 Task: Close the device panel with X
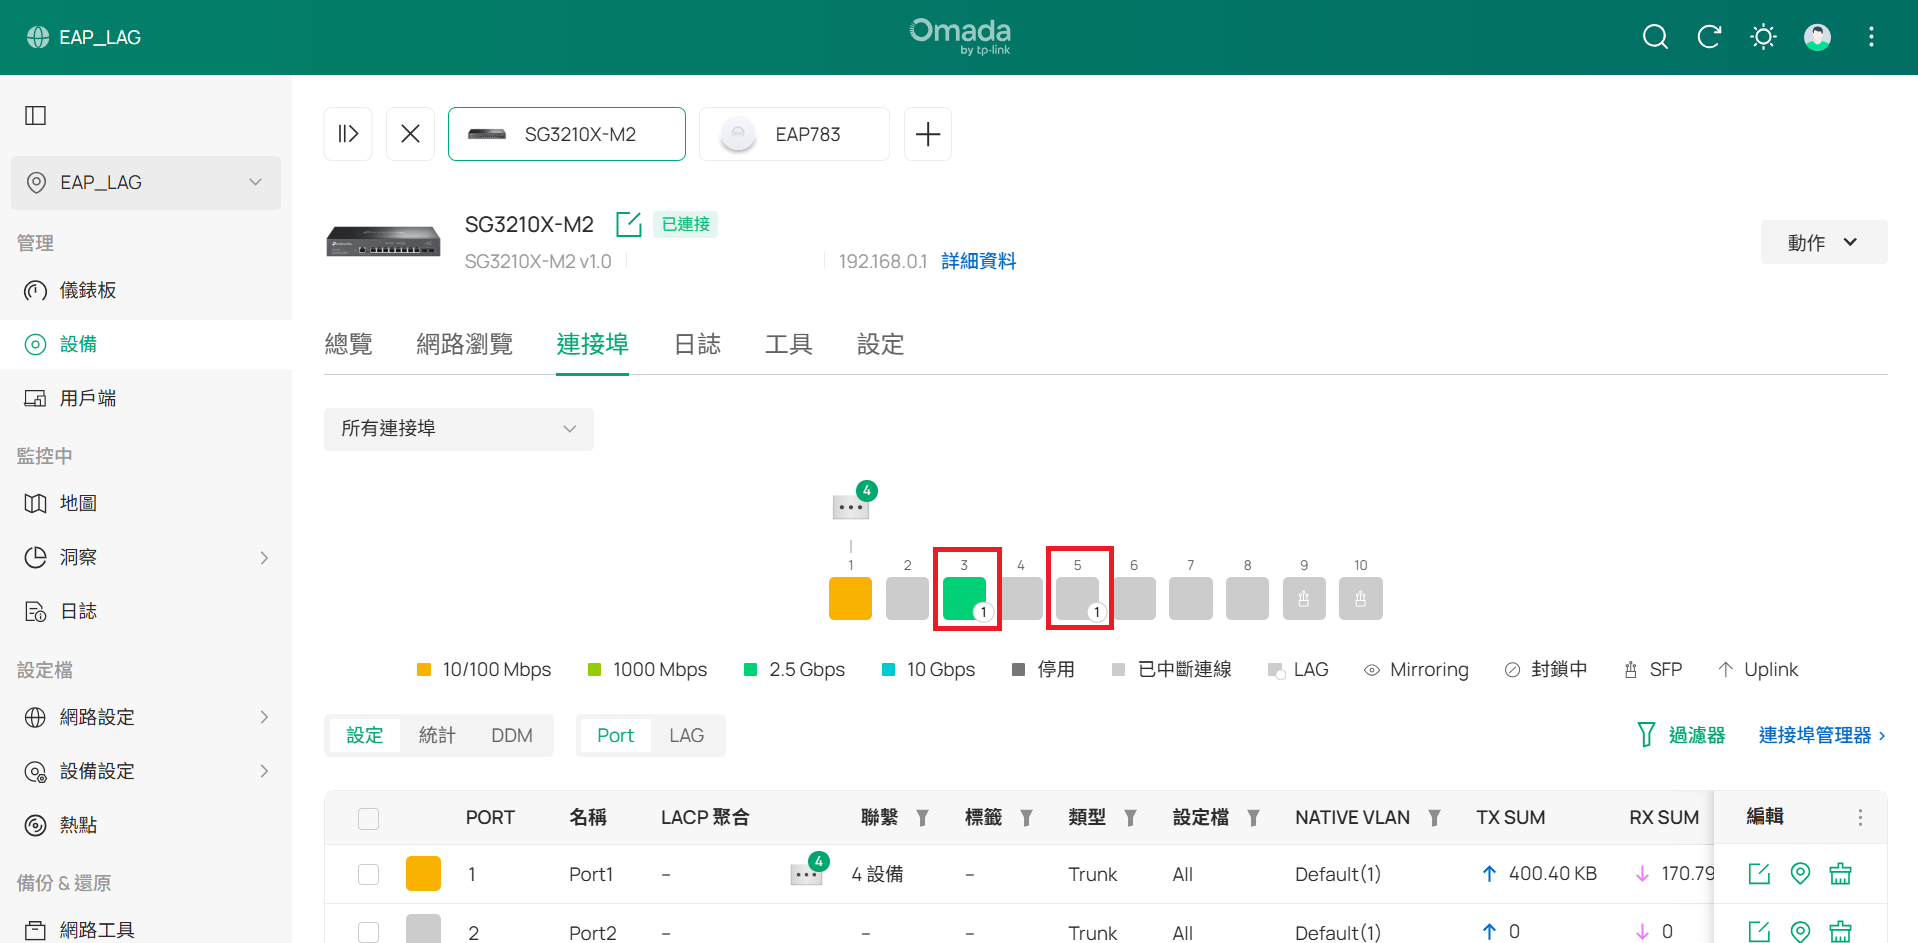[x=410, y=134]
